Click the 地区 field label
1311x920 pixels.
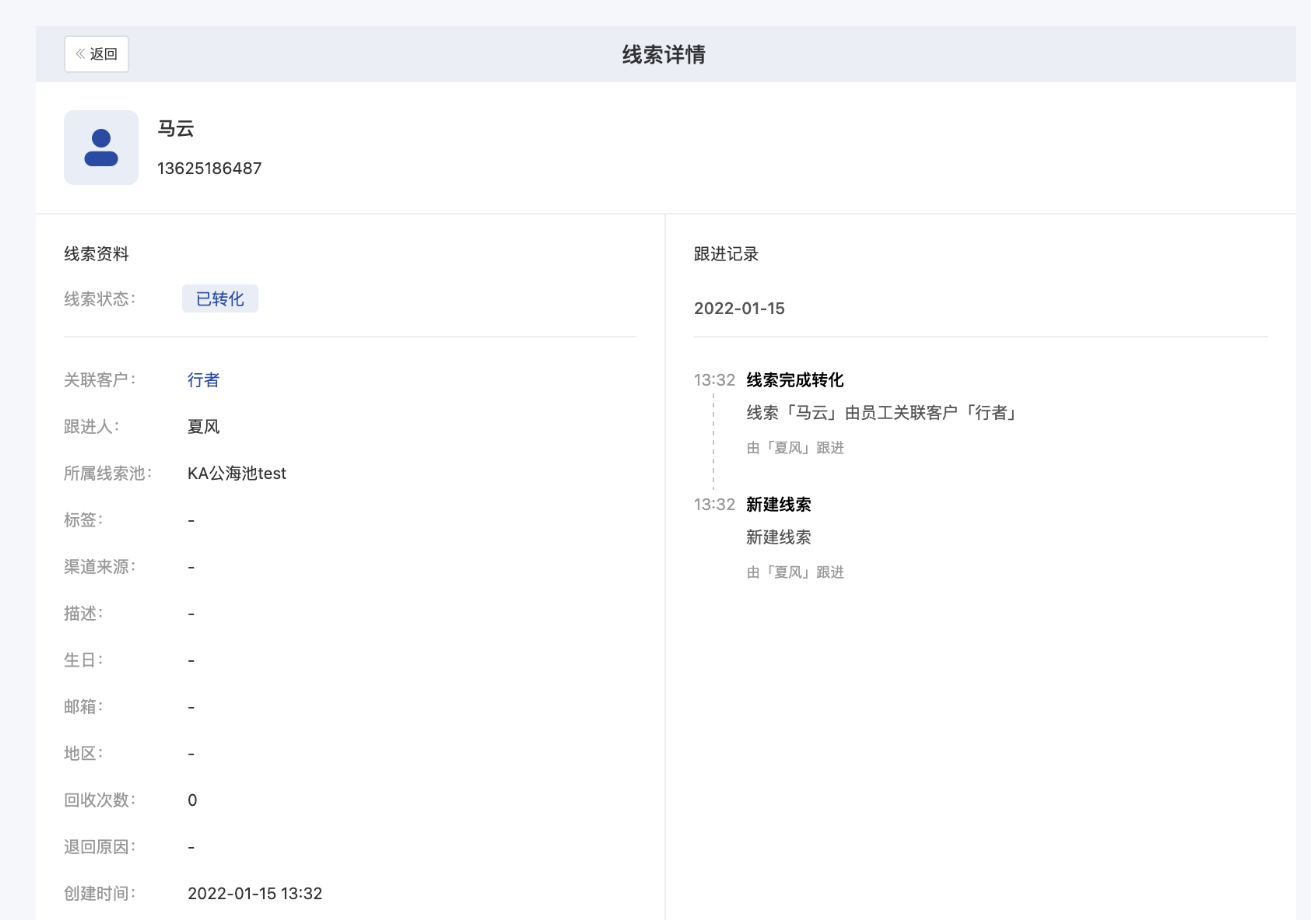(84, 754)
